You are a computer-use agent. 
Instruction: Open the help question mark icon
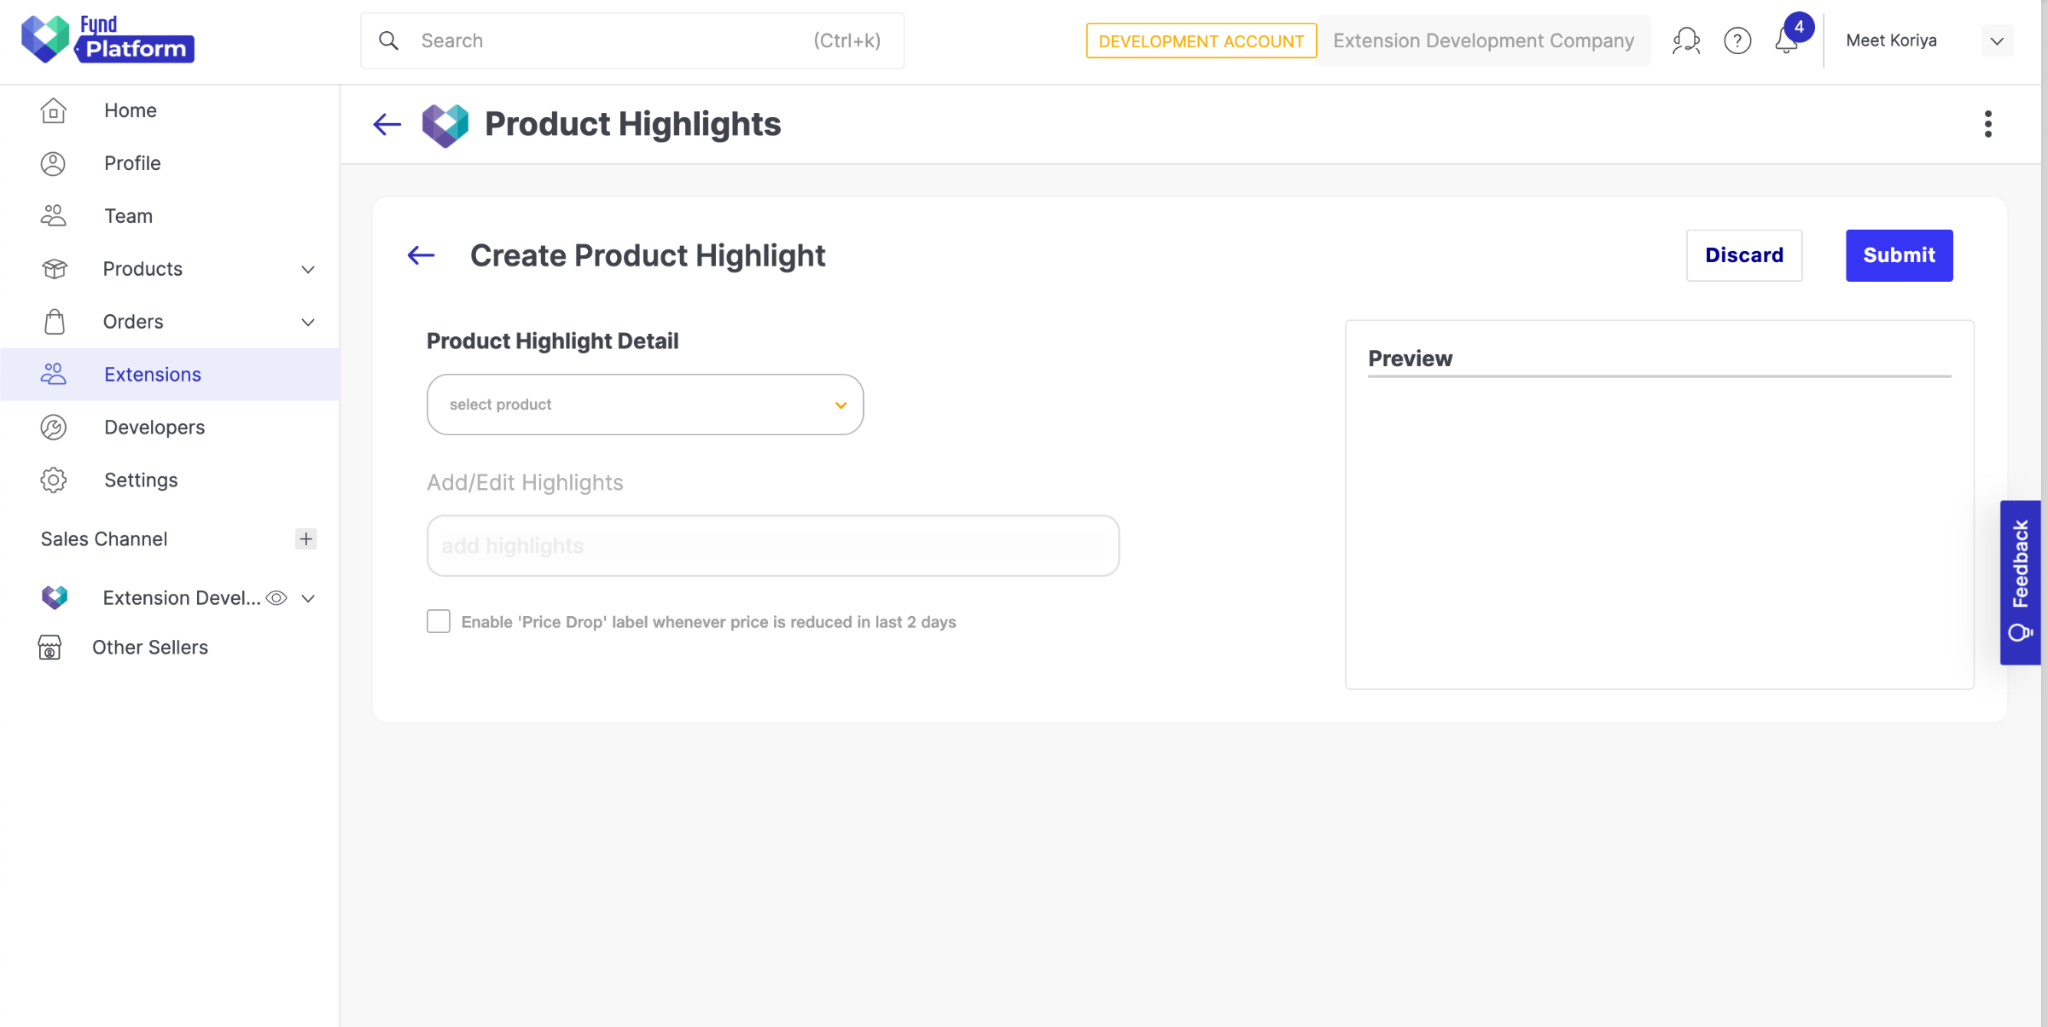click(x=1738, y=41)
